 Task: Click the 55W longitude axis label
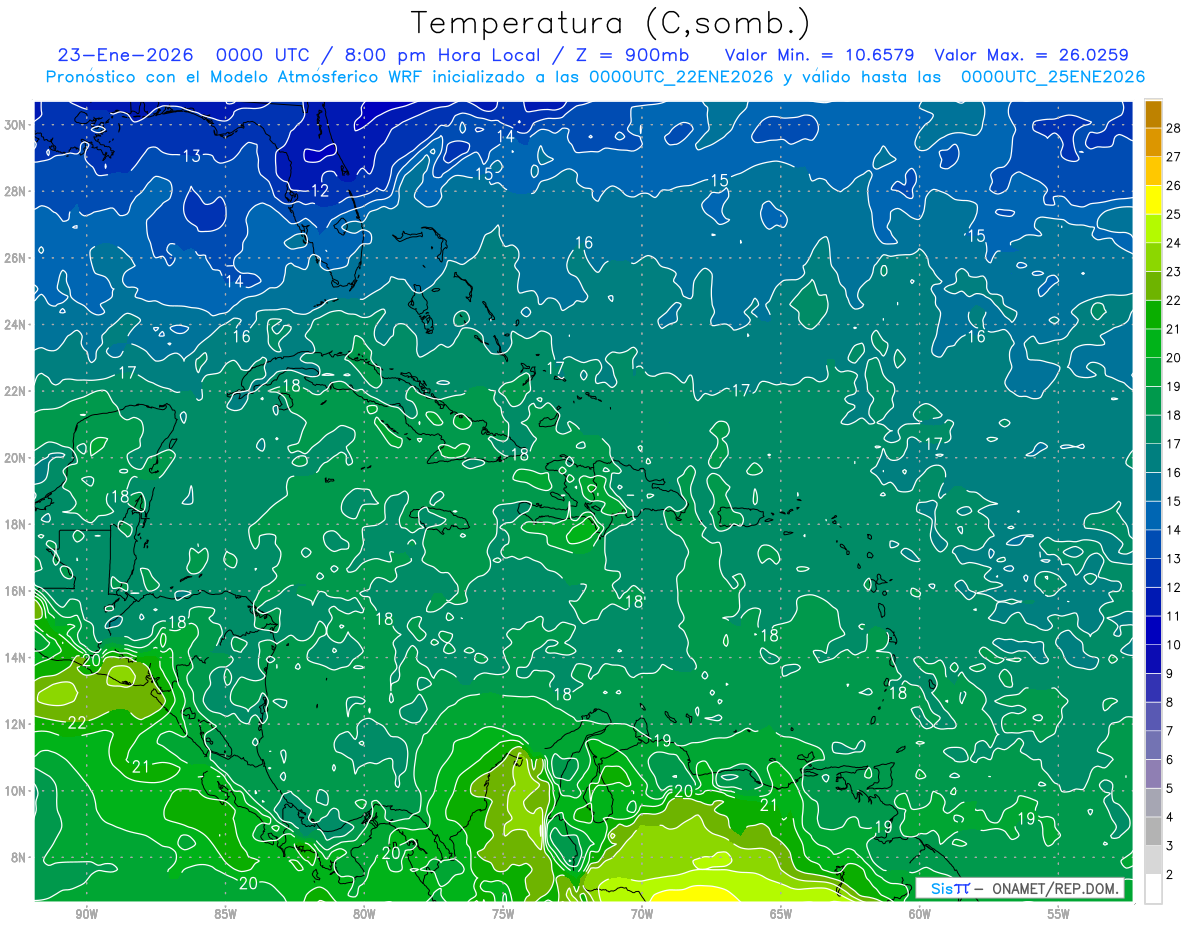click(1059, 915)
